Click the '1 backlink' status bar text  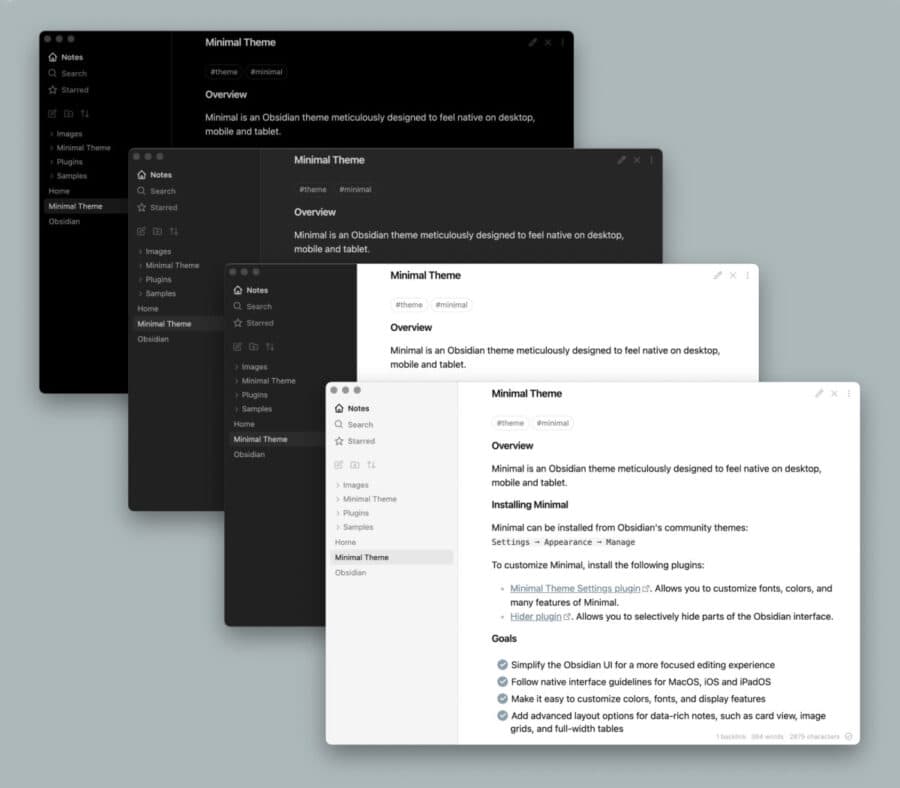pos(731,736)
